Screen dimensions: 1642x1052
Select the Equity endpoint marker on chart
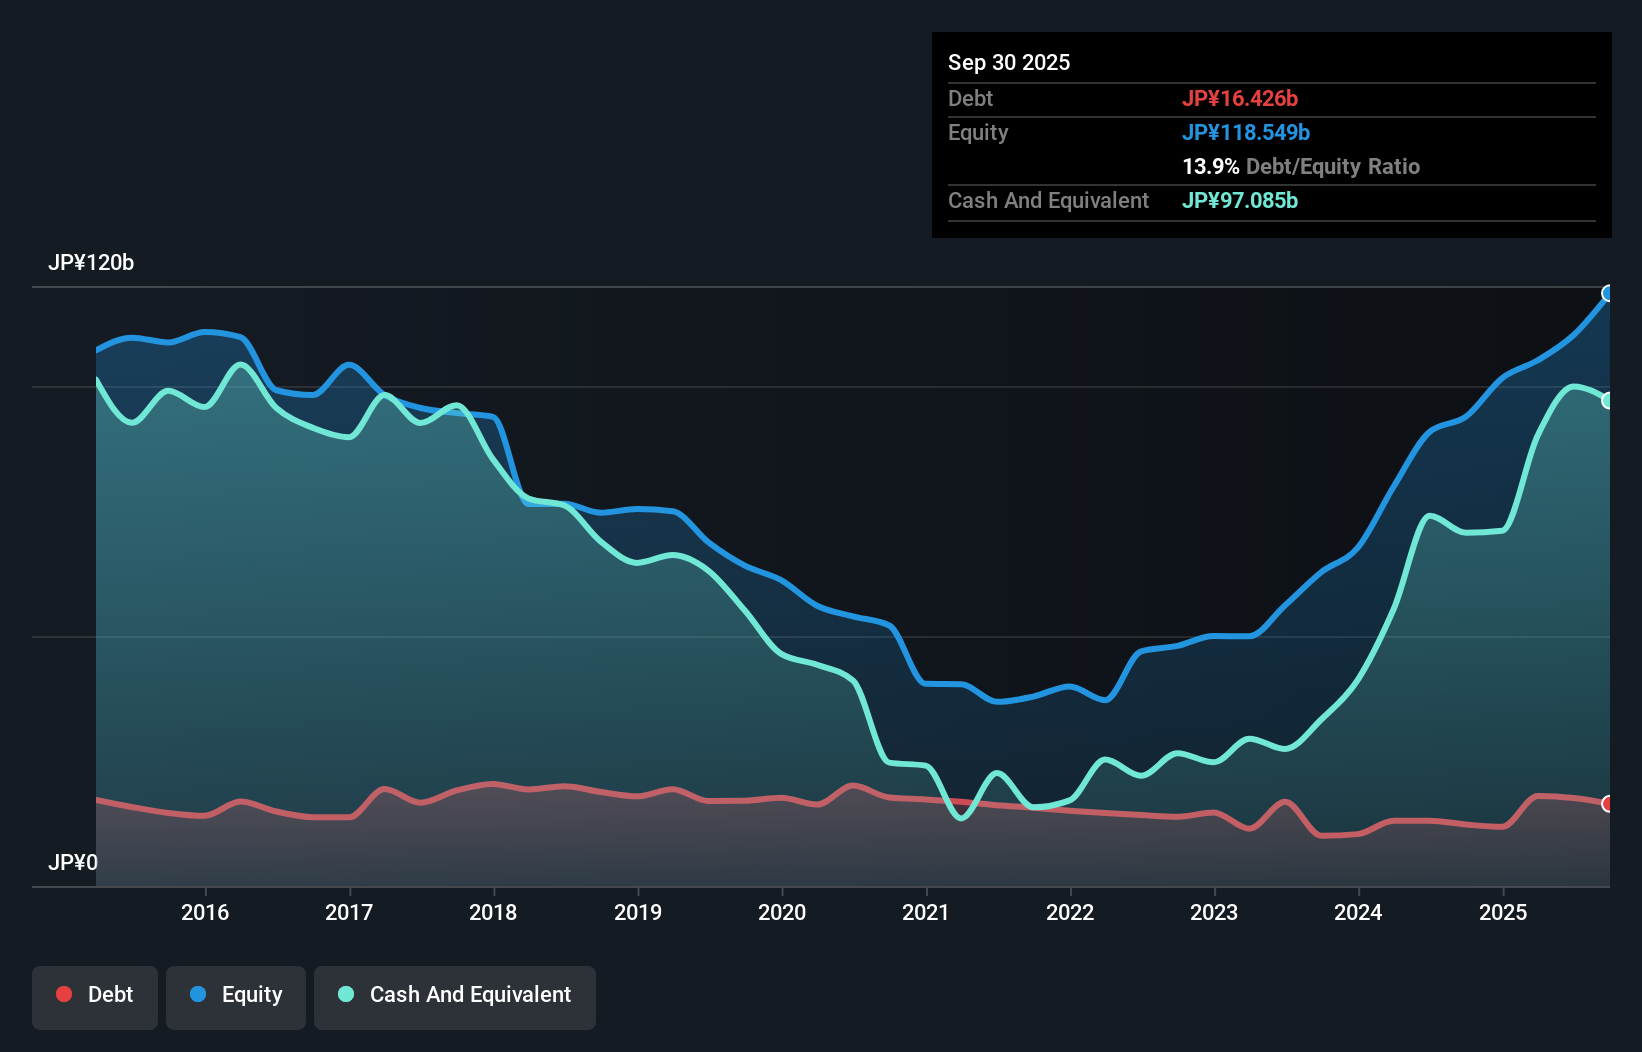pyautogui.click(x=1608, y=293)
